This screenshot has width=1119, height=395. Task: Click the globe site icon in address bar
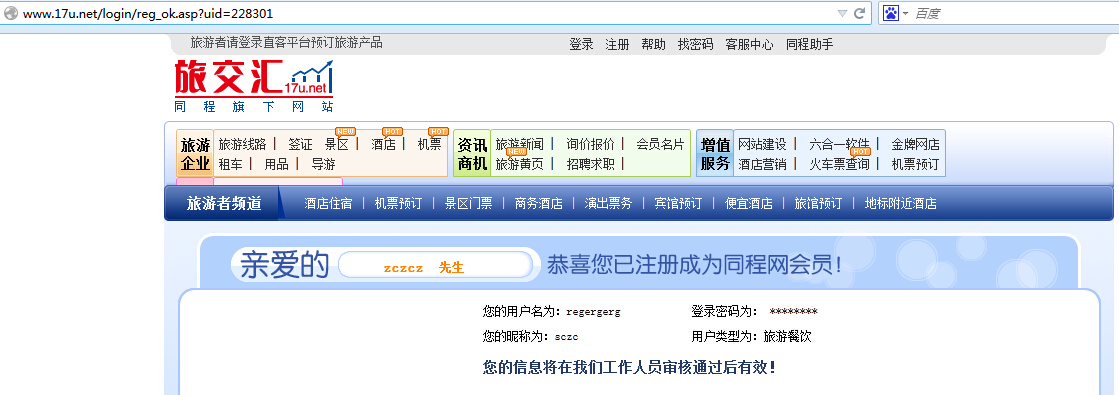(10, 13)
